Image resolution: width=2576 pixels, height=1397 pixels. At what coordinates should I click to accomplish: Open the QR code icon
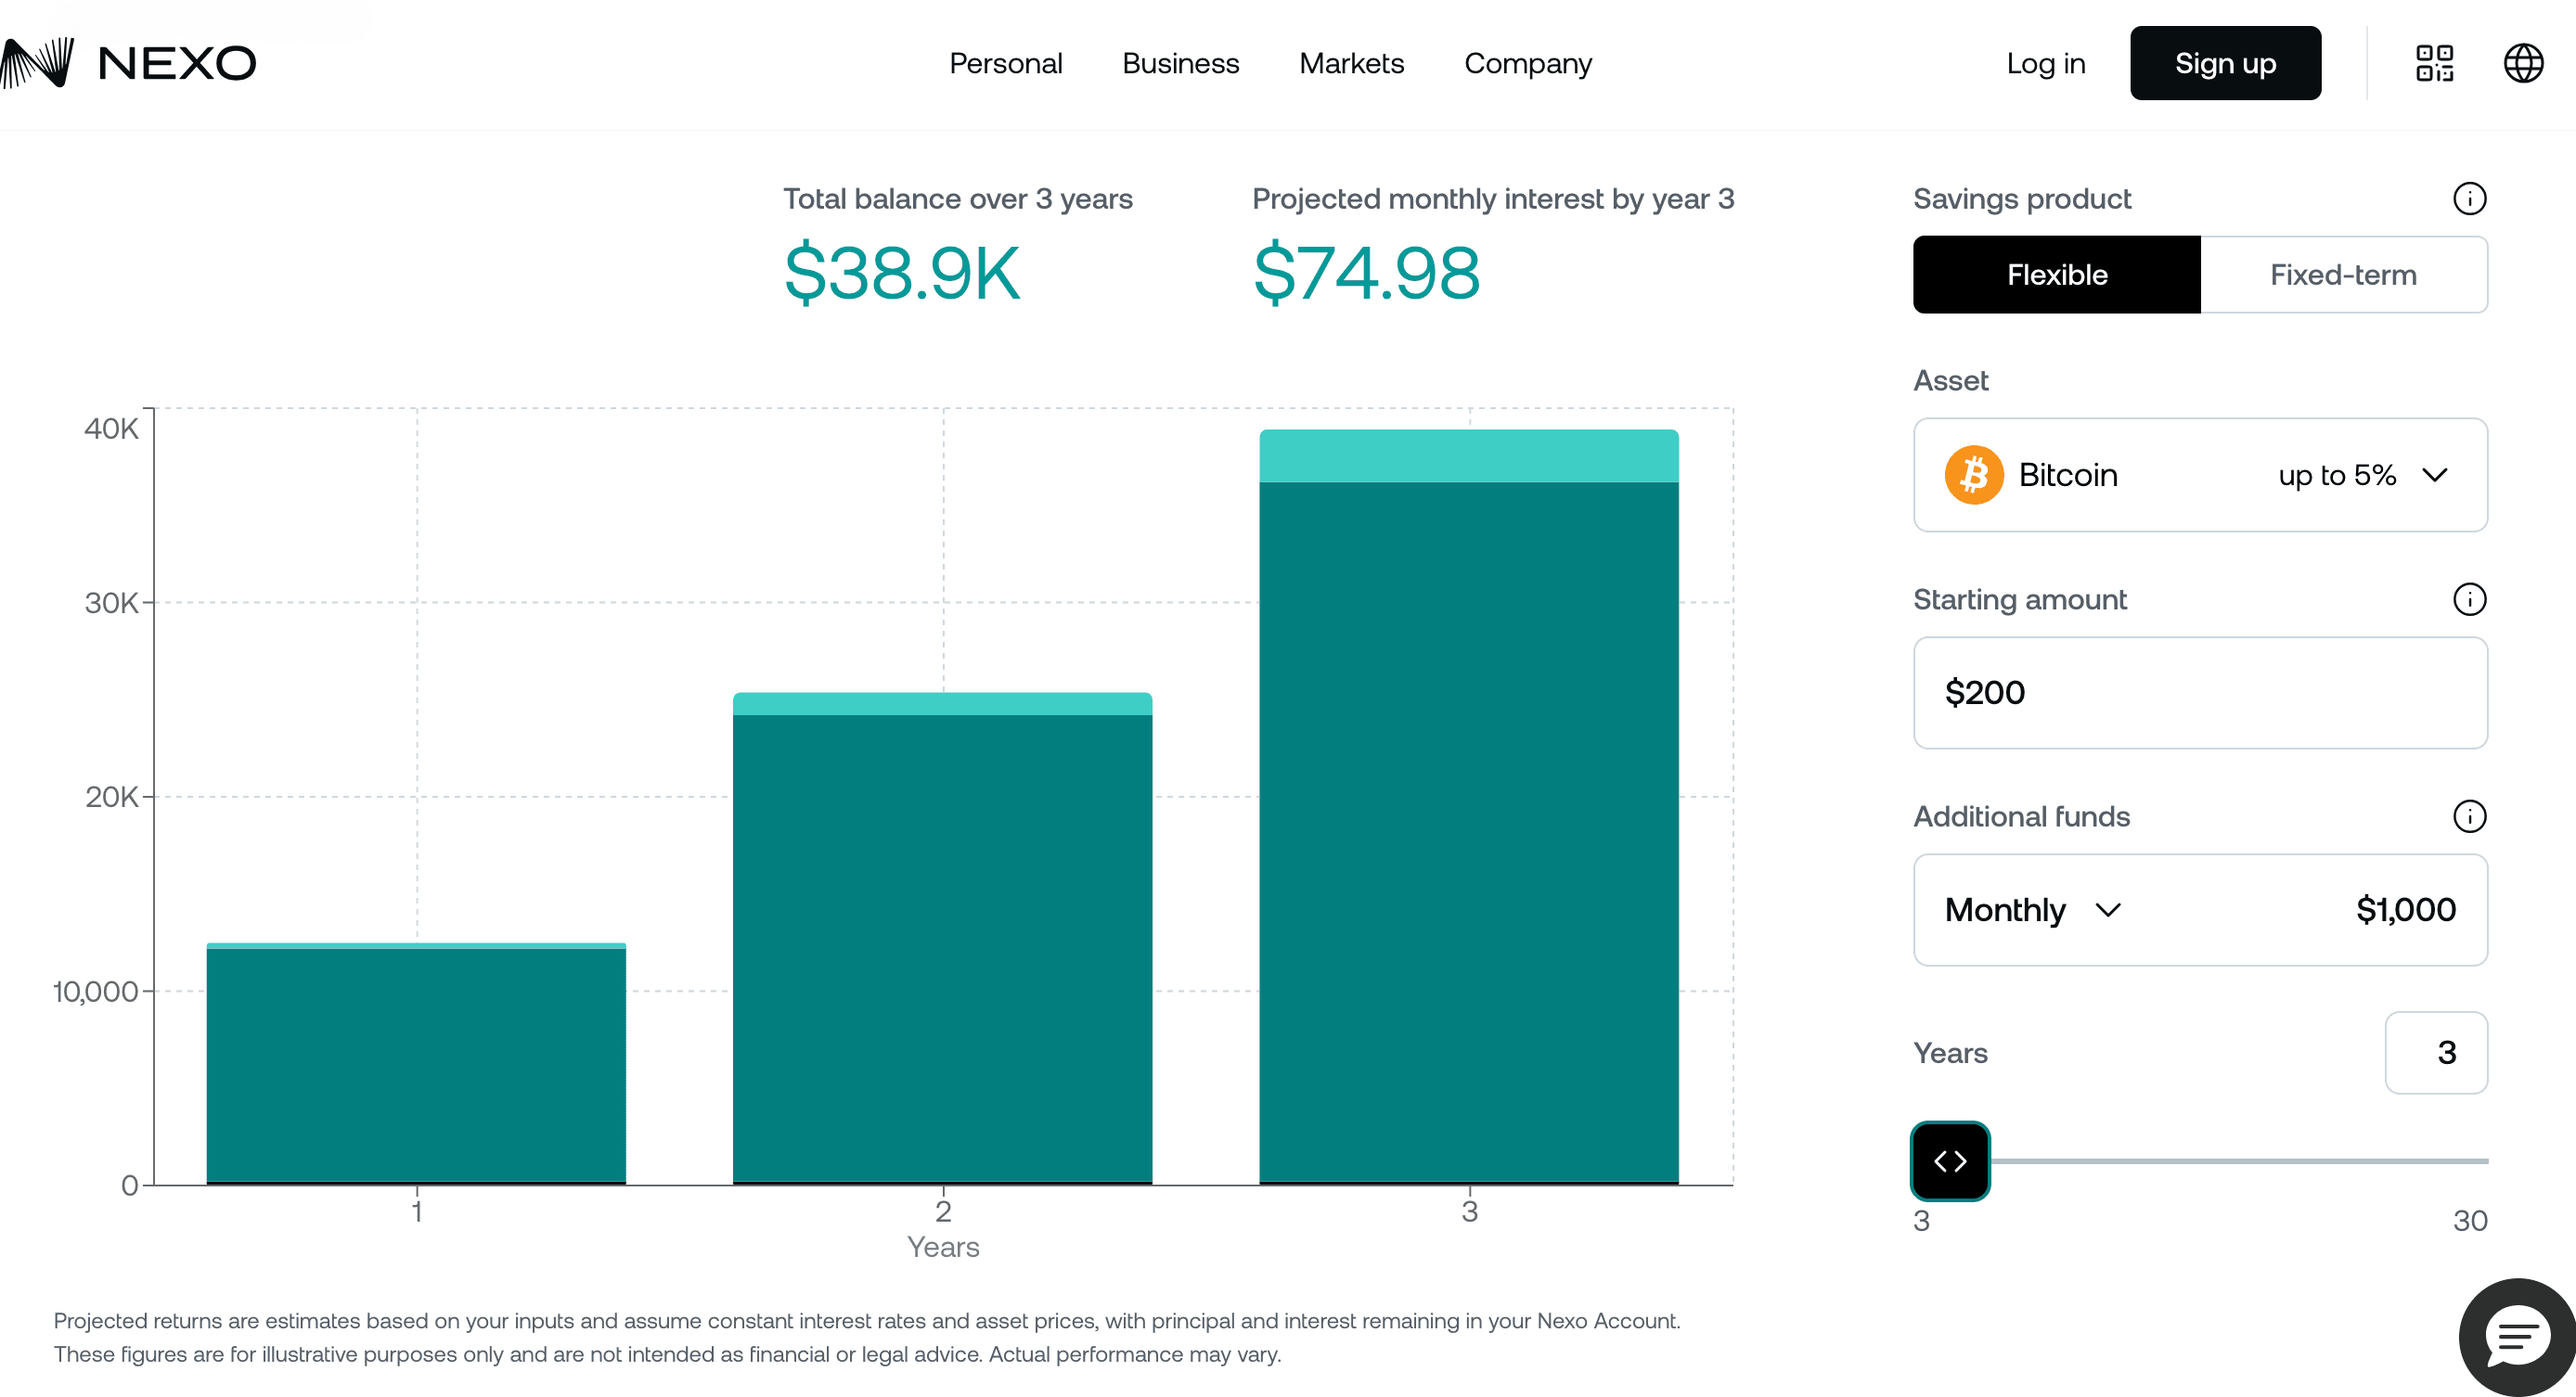(2434, 63)
